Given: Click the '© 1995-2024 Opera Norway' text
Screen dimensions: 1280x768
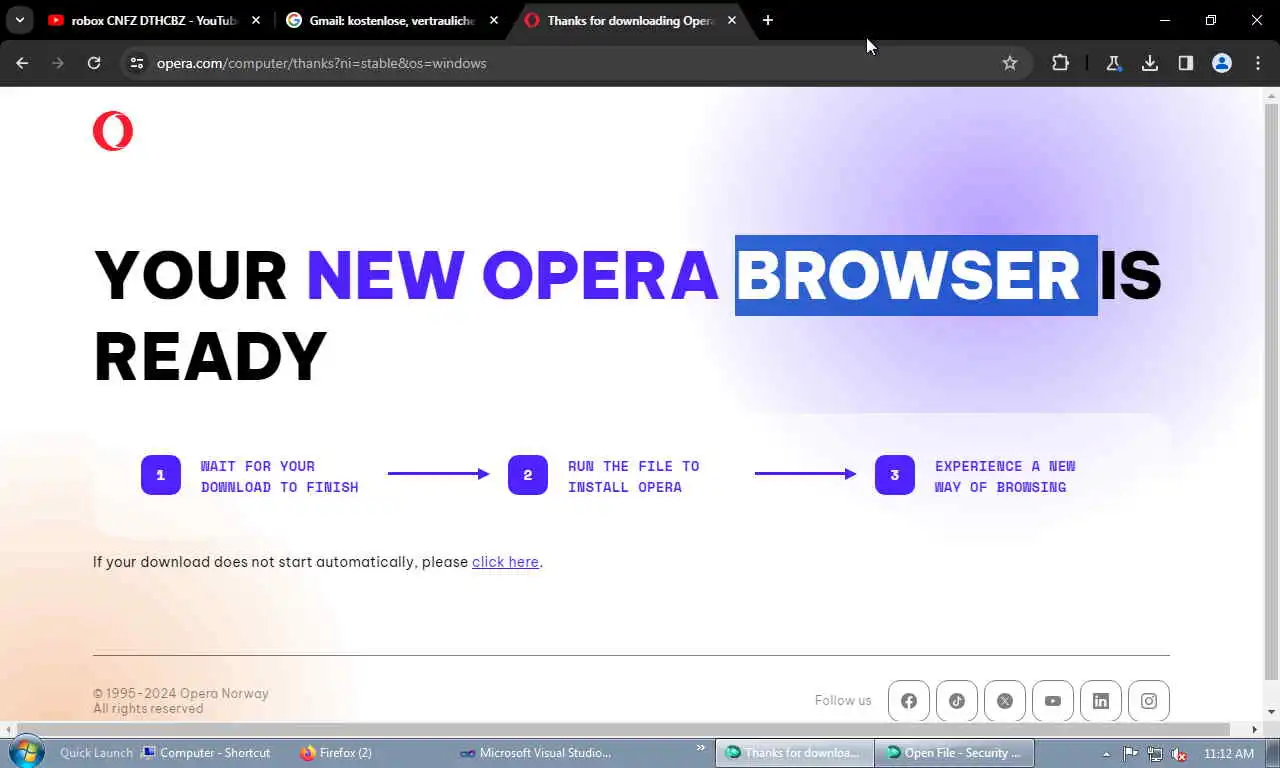Looking at the screenshot, I should [x=181, y=693].
